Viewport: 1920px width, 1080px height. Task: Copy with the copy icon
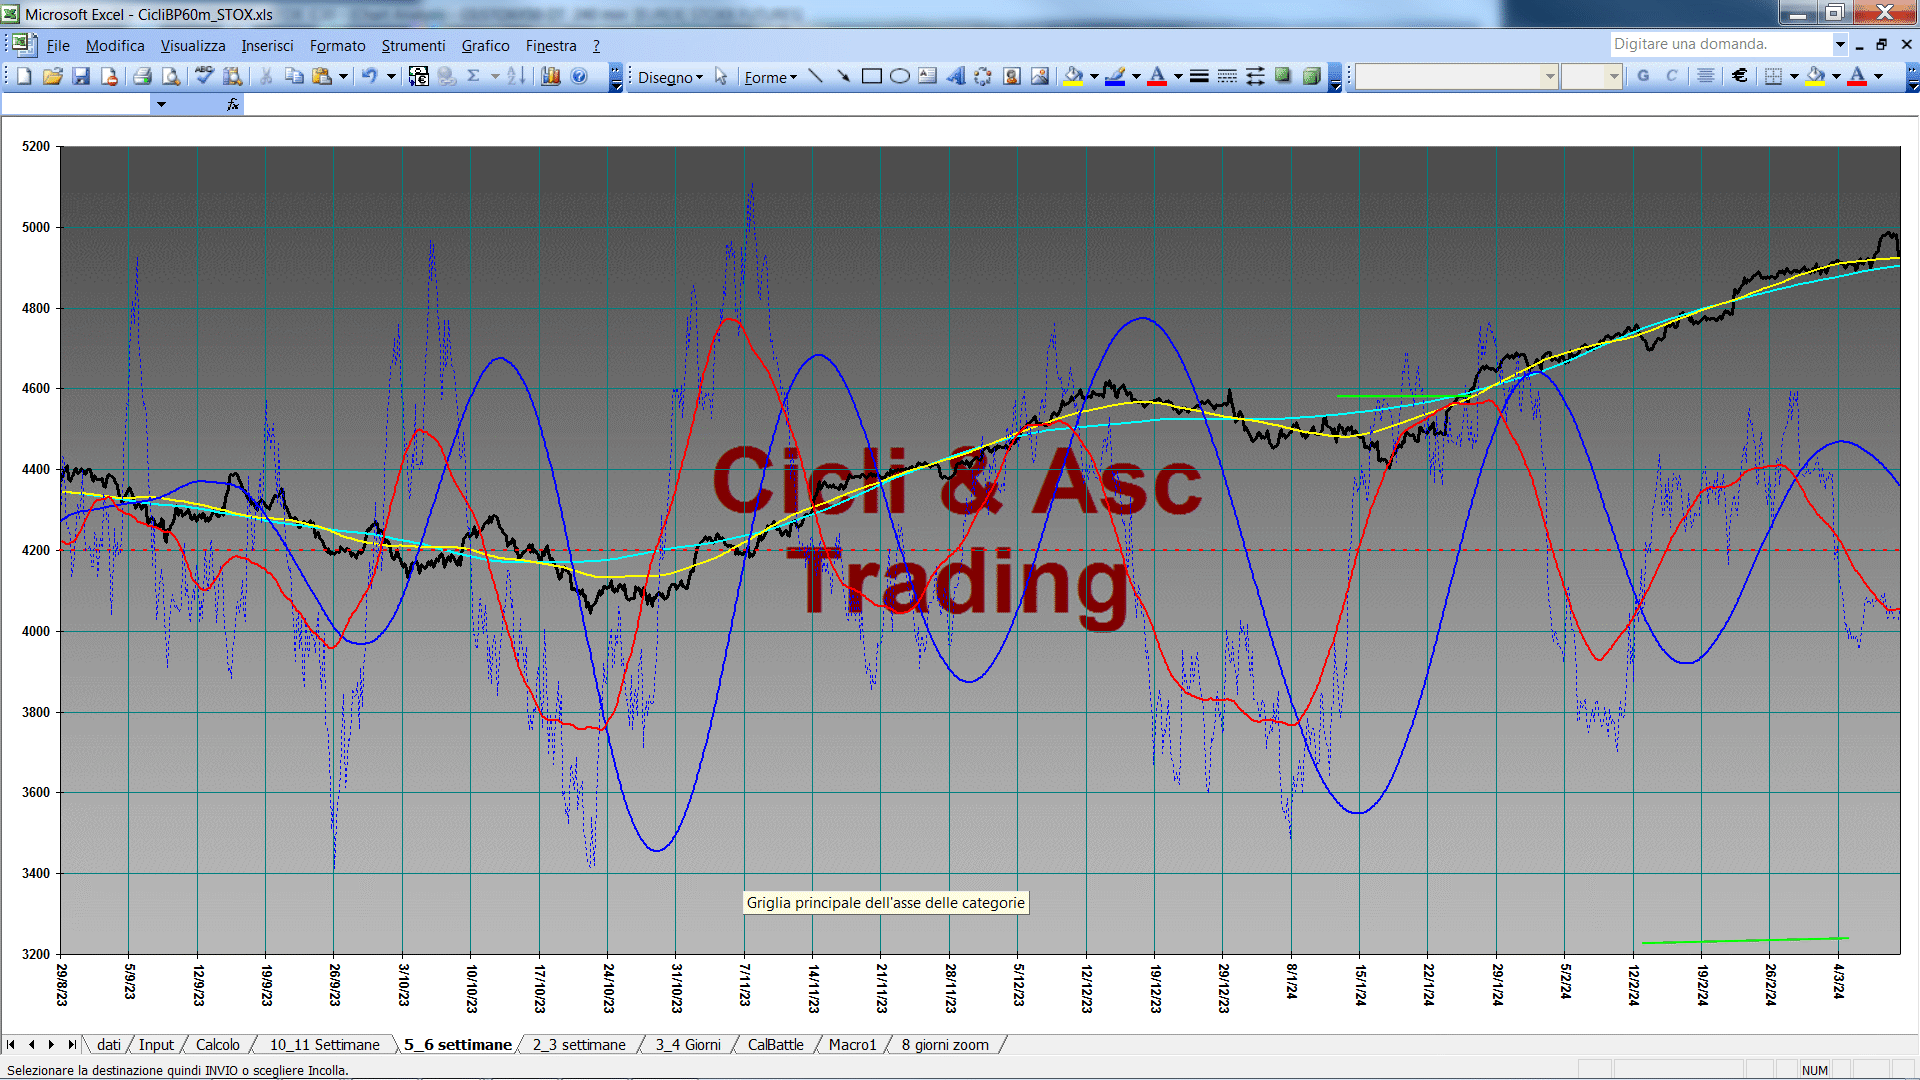(x=294, y=77)
